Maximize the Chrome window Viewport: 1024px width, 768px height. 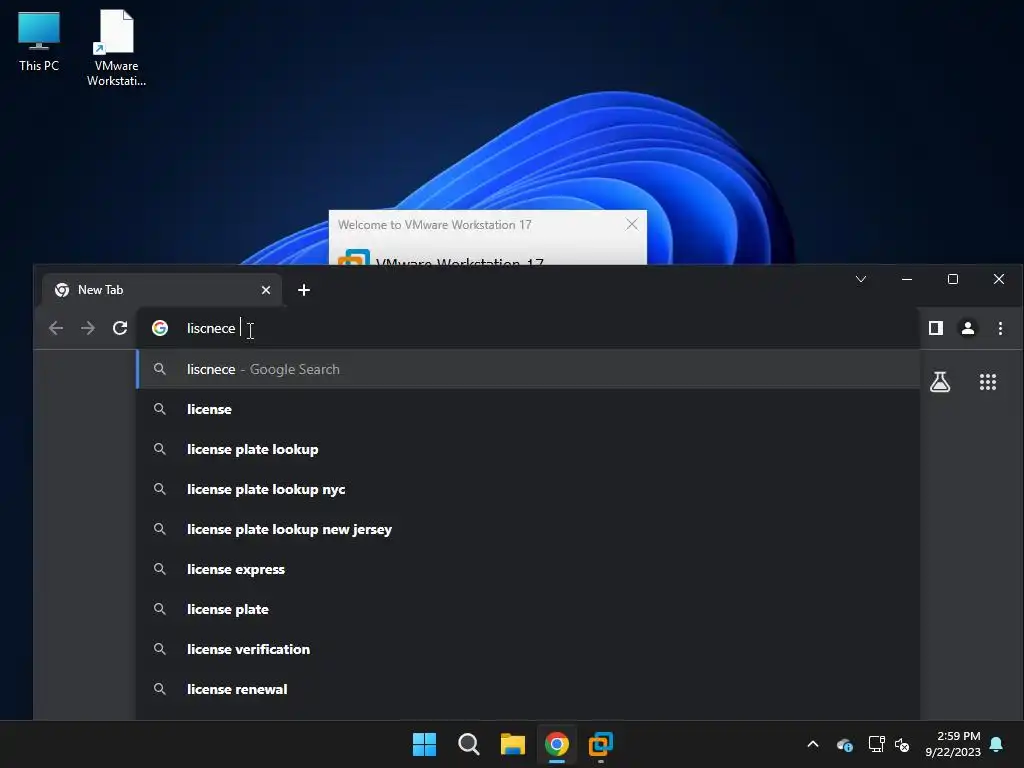click(x=953, y=280)
